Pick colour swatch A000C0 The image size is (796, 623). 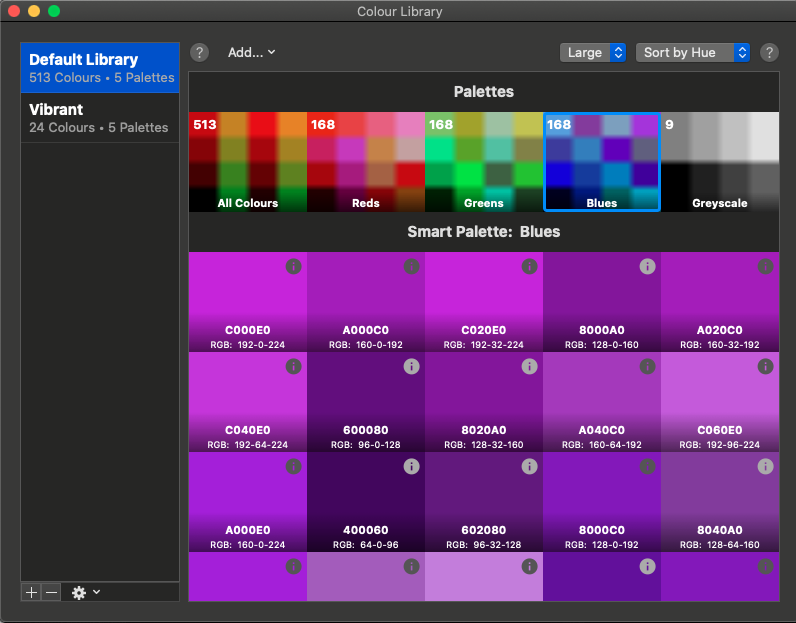[x=366, y=302]
